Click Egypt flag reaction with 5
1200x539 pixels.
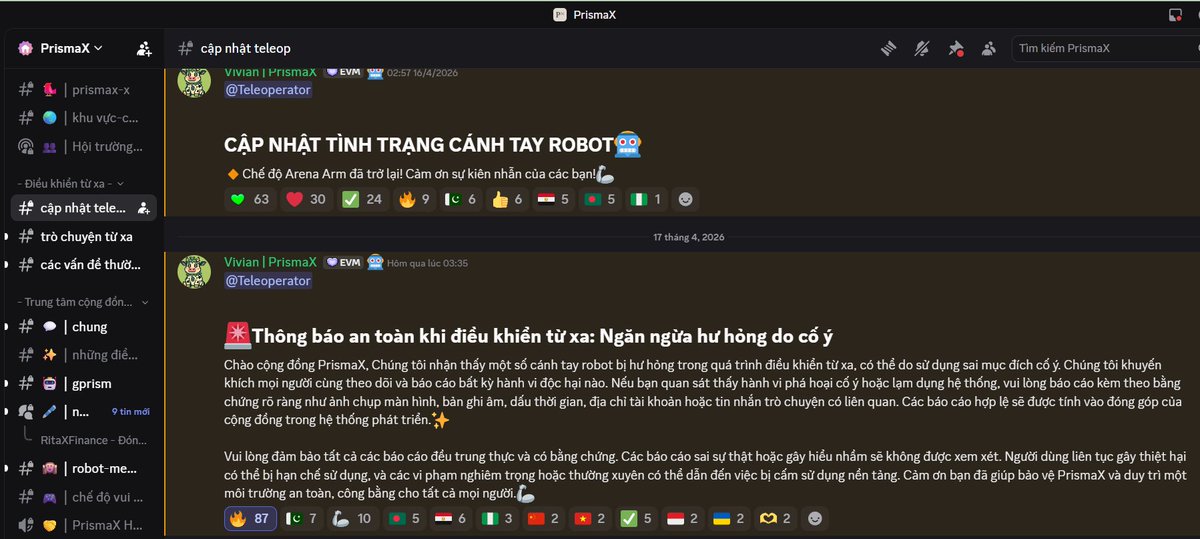[x=554, y=199]
